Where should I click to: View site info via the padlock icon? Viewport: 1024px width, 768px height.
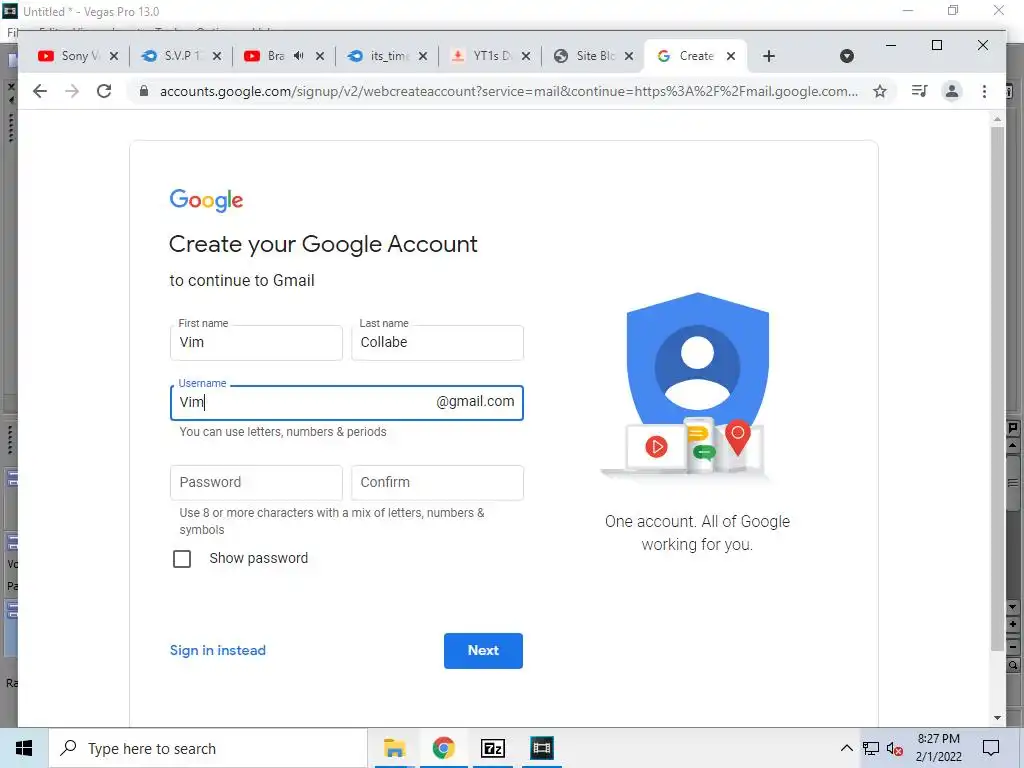144,91
